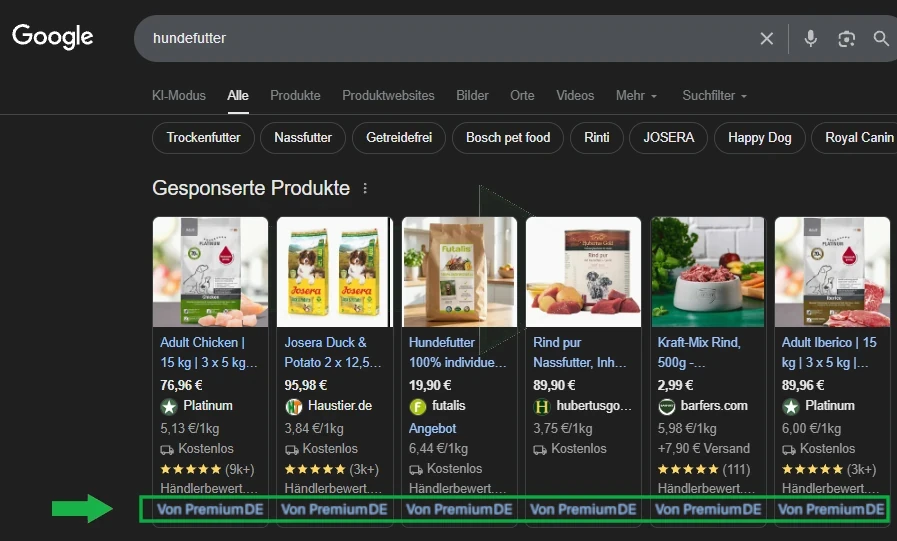This screenshot has width=897, height=541.
Task: Open the Gesponserte Produkte three-dot menu
Action: tap(365, 188)
